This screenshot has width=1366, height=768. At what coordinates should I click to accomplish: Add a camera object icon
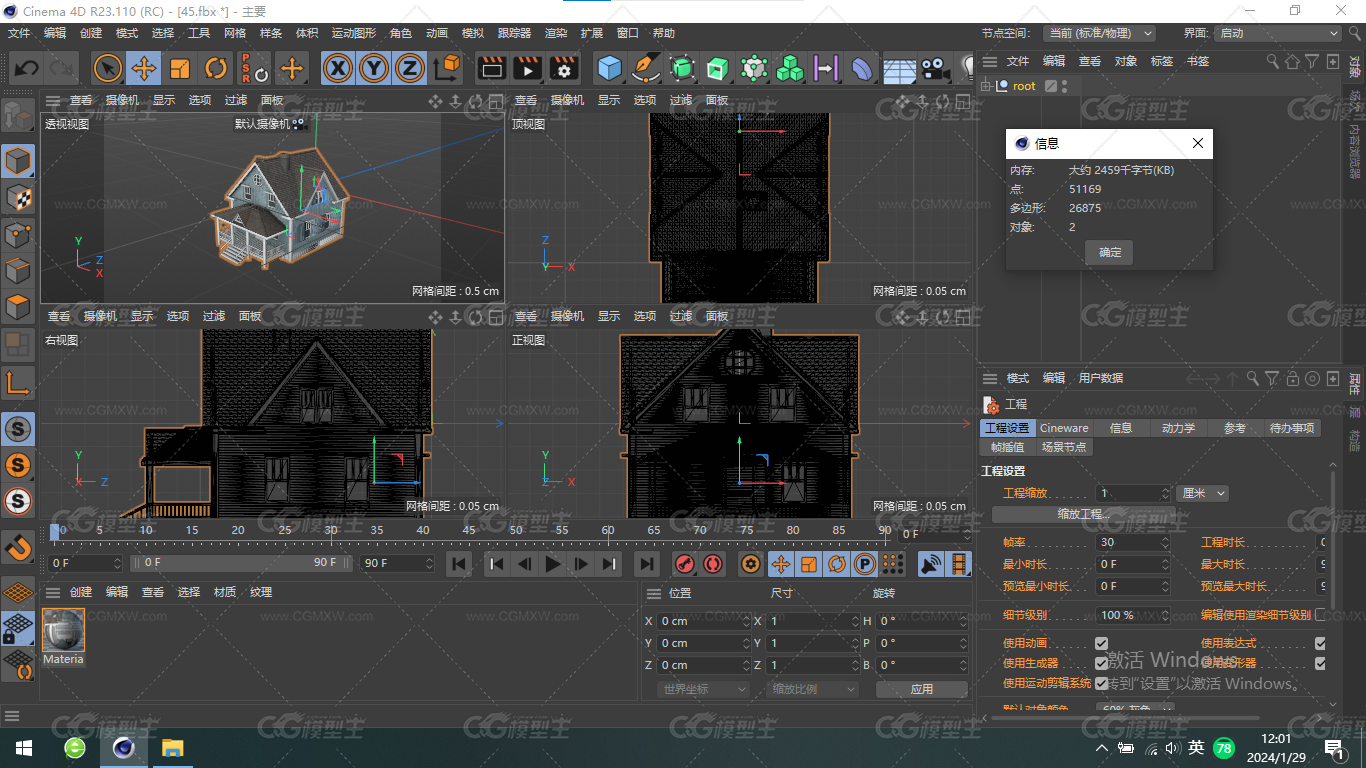tap(935, 68)
